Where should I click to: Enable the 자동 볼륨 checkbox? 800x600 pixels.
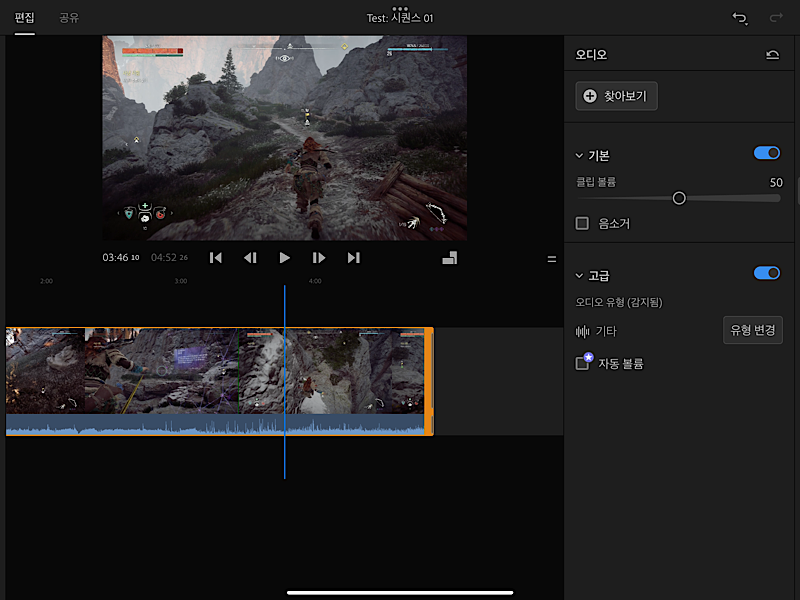[582, 363]
